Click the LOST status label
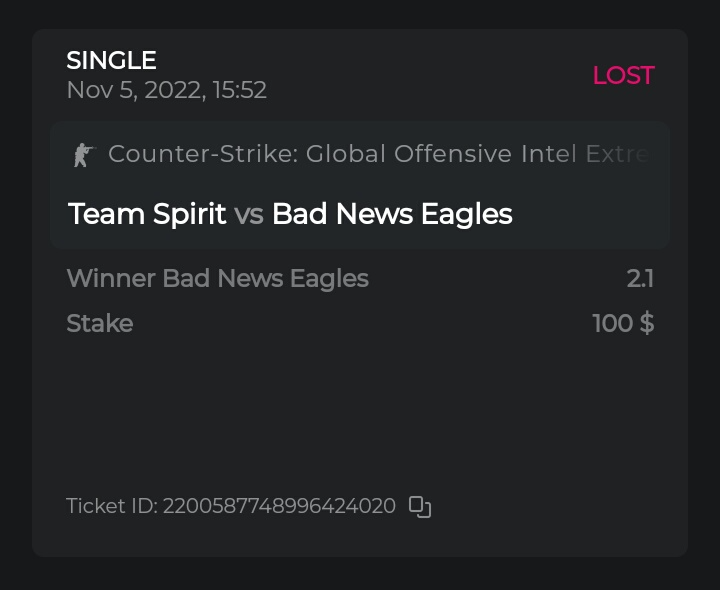 [x=623, y=76]
